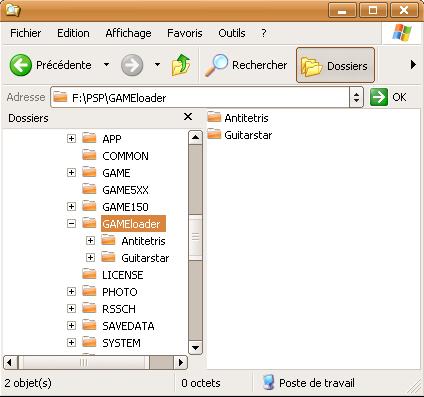
Task: Expand the GAME folder node
Action: [71, 172]
